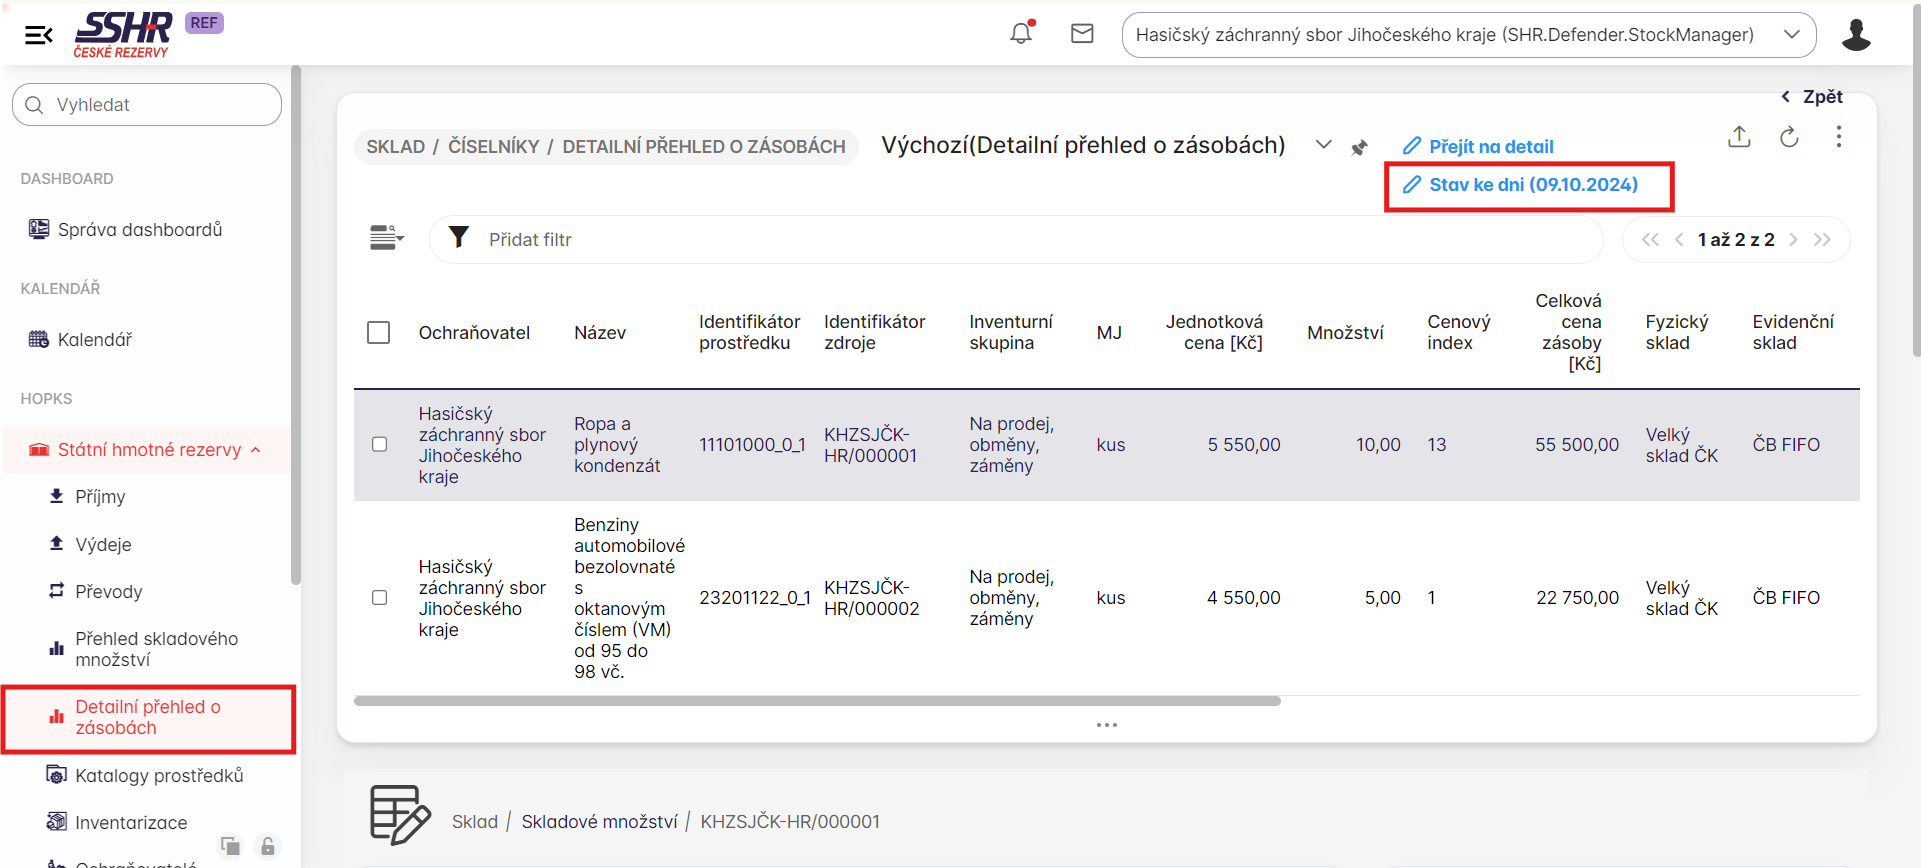Open the three-dot more options menu

pos(1838,137)
